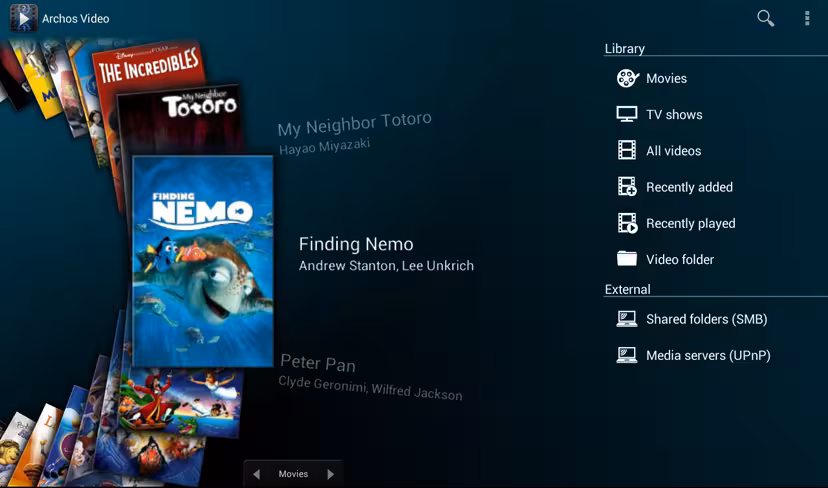Click the 'Hayao Miyazaki' director text
The width and height of the screenshot is (828, 488).
click(324, 146)
